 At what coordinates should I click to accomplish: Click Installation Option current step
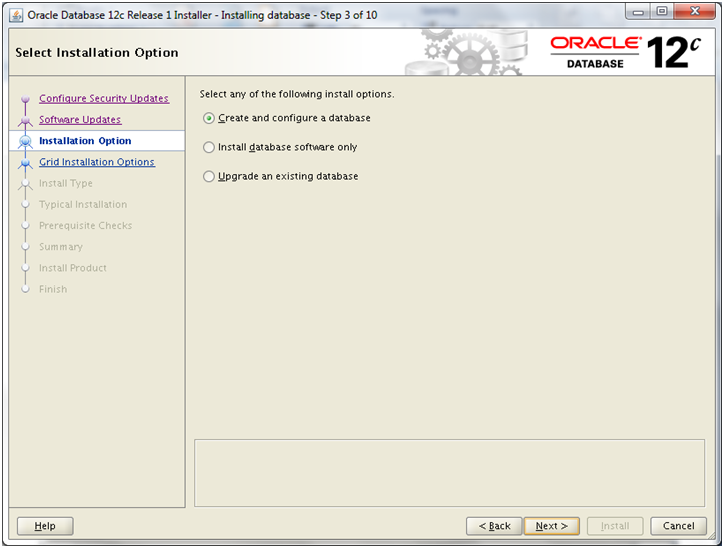click(85, 141)
